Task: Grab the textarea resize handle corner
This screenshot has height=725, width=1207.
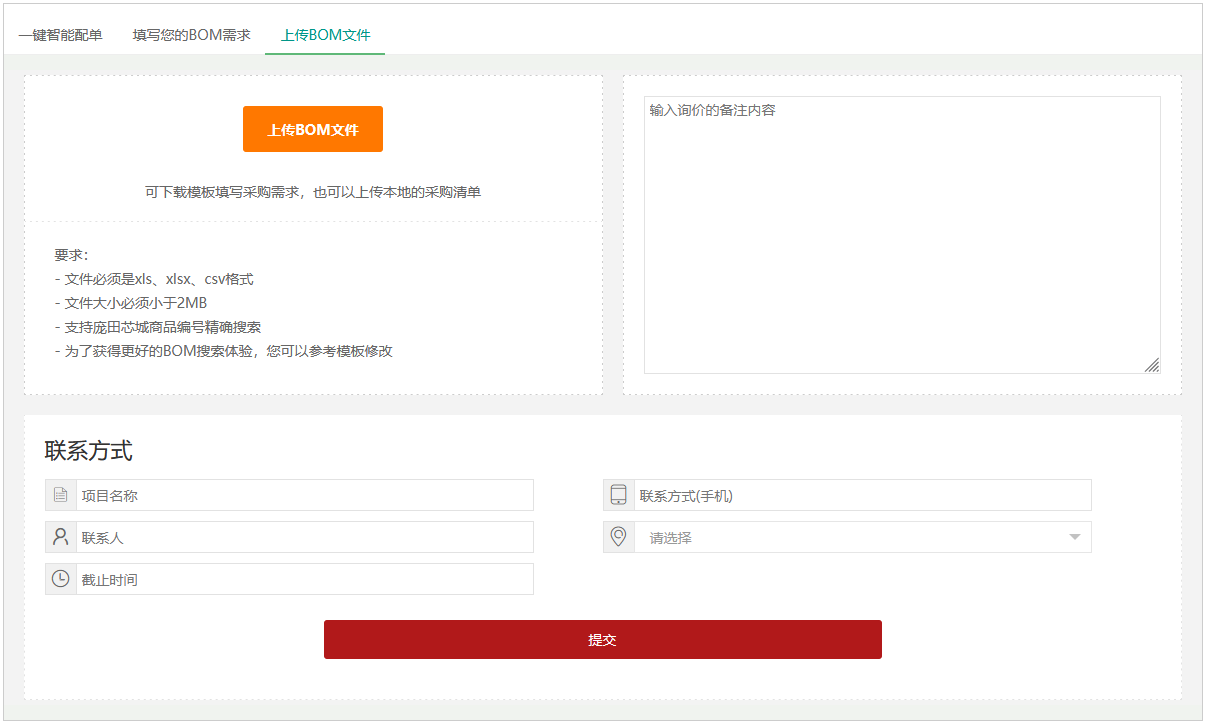Action: [x=1152, y=365]
